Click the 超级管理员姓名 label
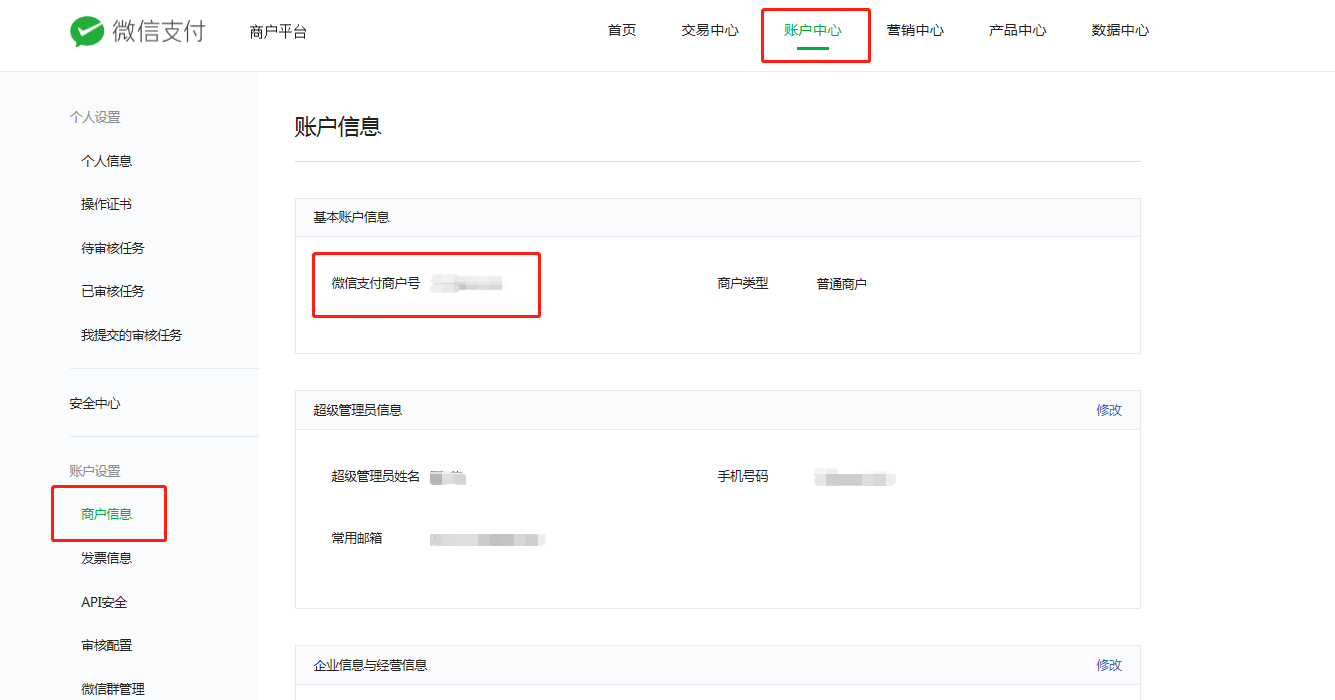1335x700 pixels. coord(376,476)
